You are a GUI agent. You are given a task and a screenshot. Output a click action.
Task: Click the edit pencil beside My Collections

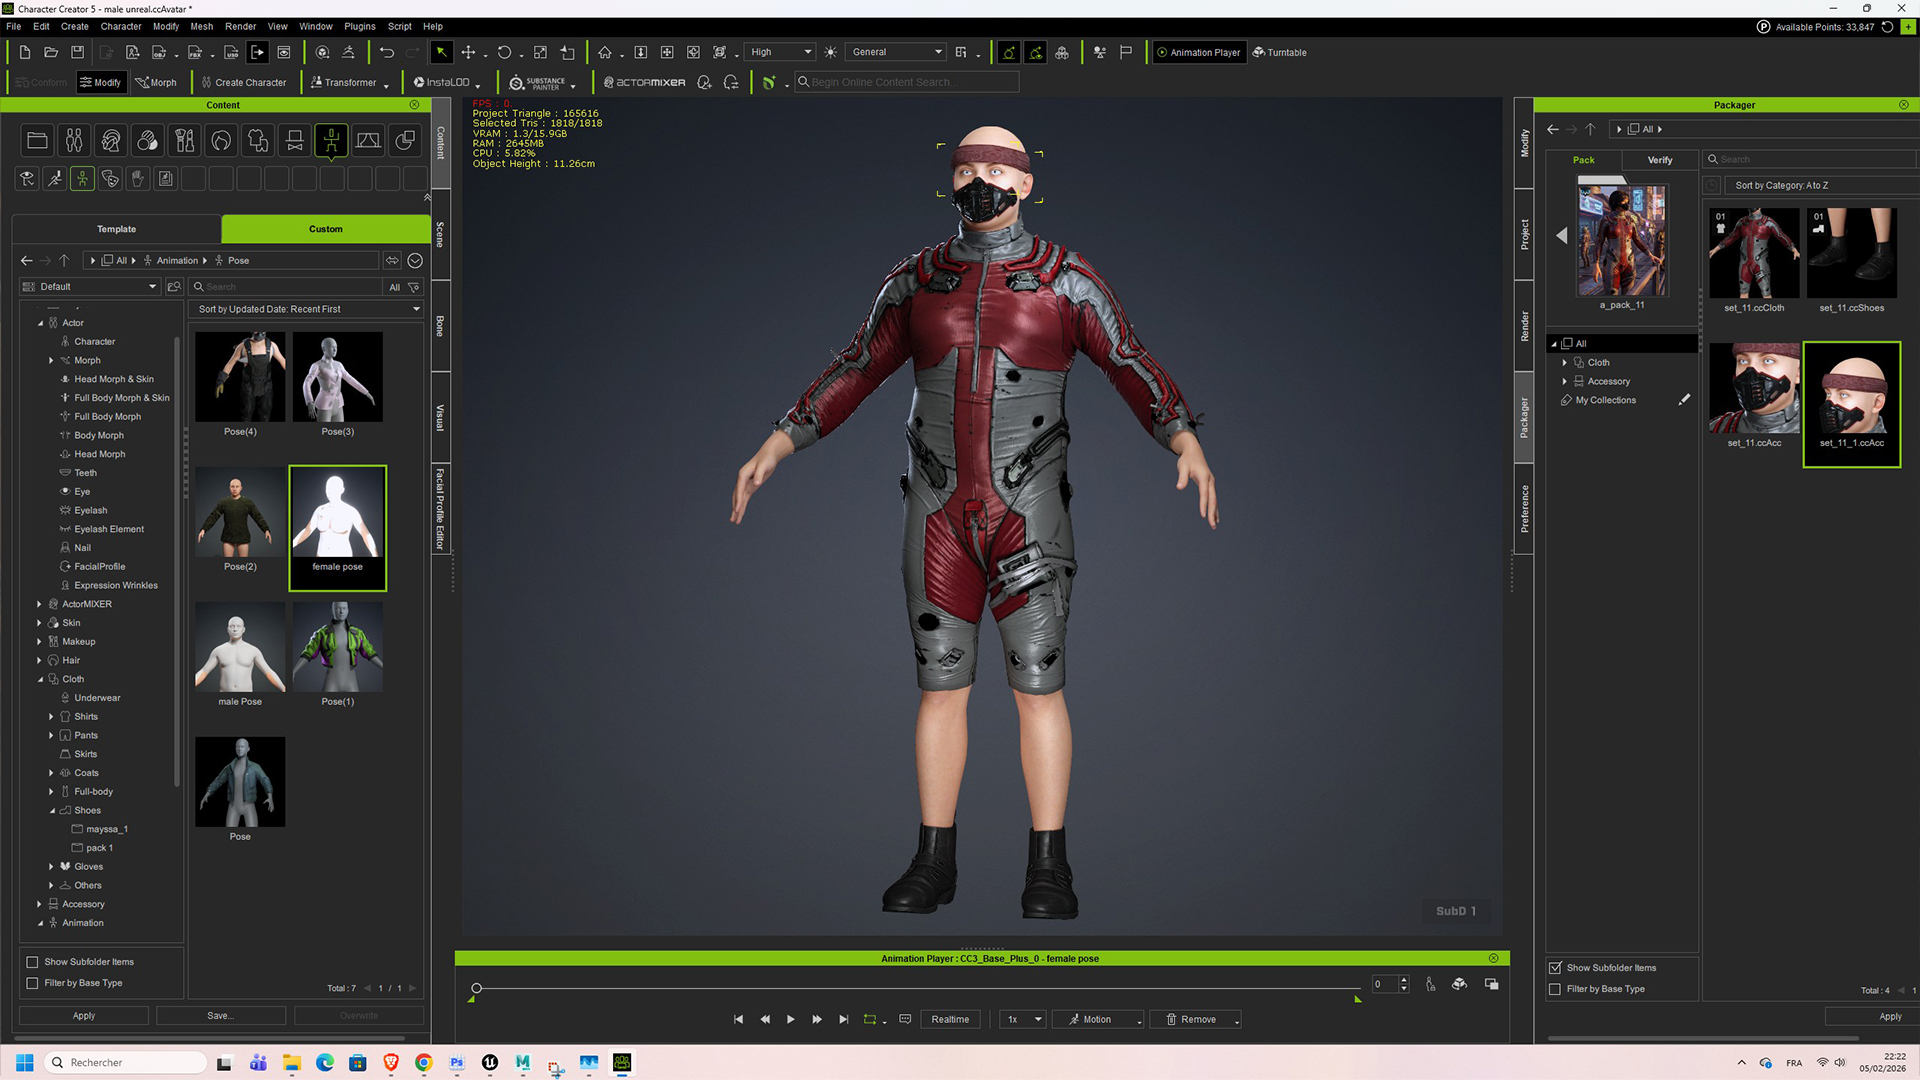coord(1684,400)
